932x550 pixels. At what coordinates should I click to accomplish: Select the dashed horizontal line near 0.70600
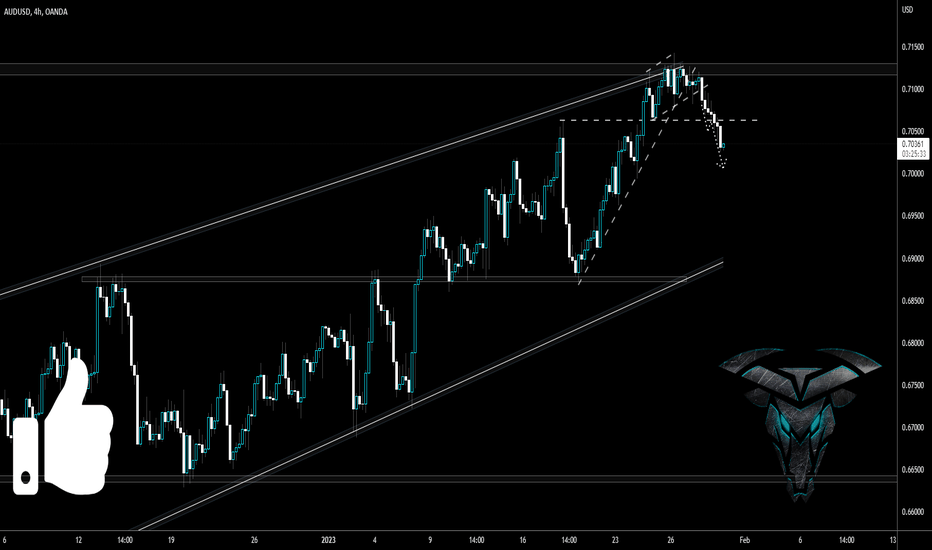click(659, 121)
